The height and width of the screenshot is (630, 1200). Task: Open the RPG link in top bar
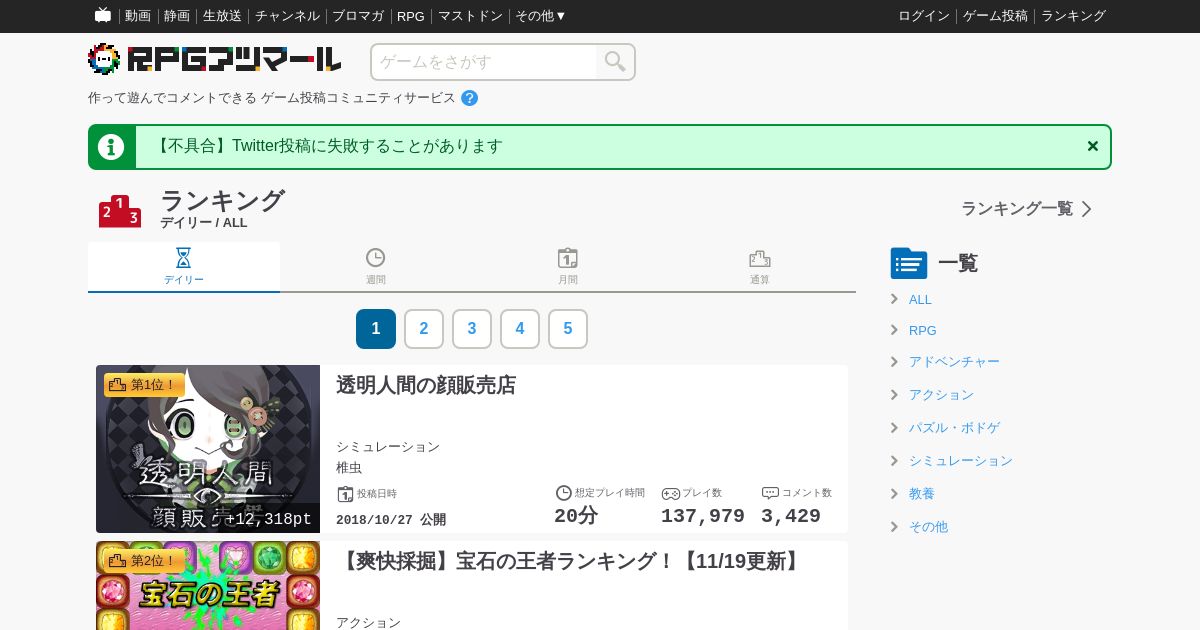[411, 16]
